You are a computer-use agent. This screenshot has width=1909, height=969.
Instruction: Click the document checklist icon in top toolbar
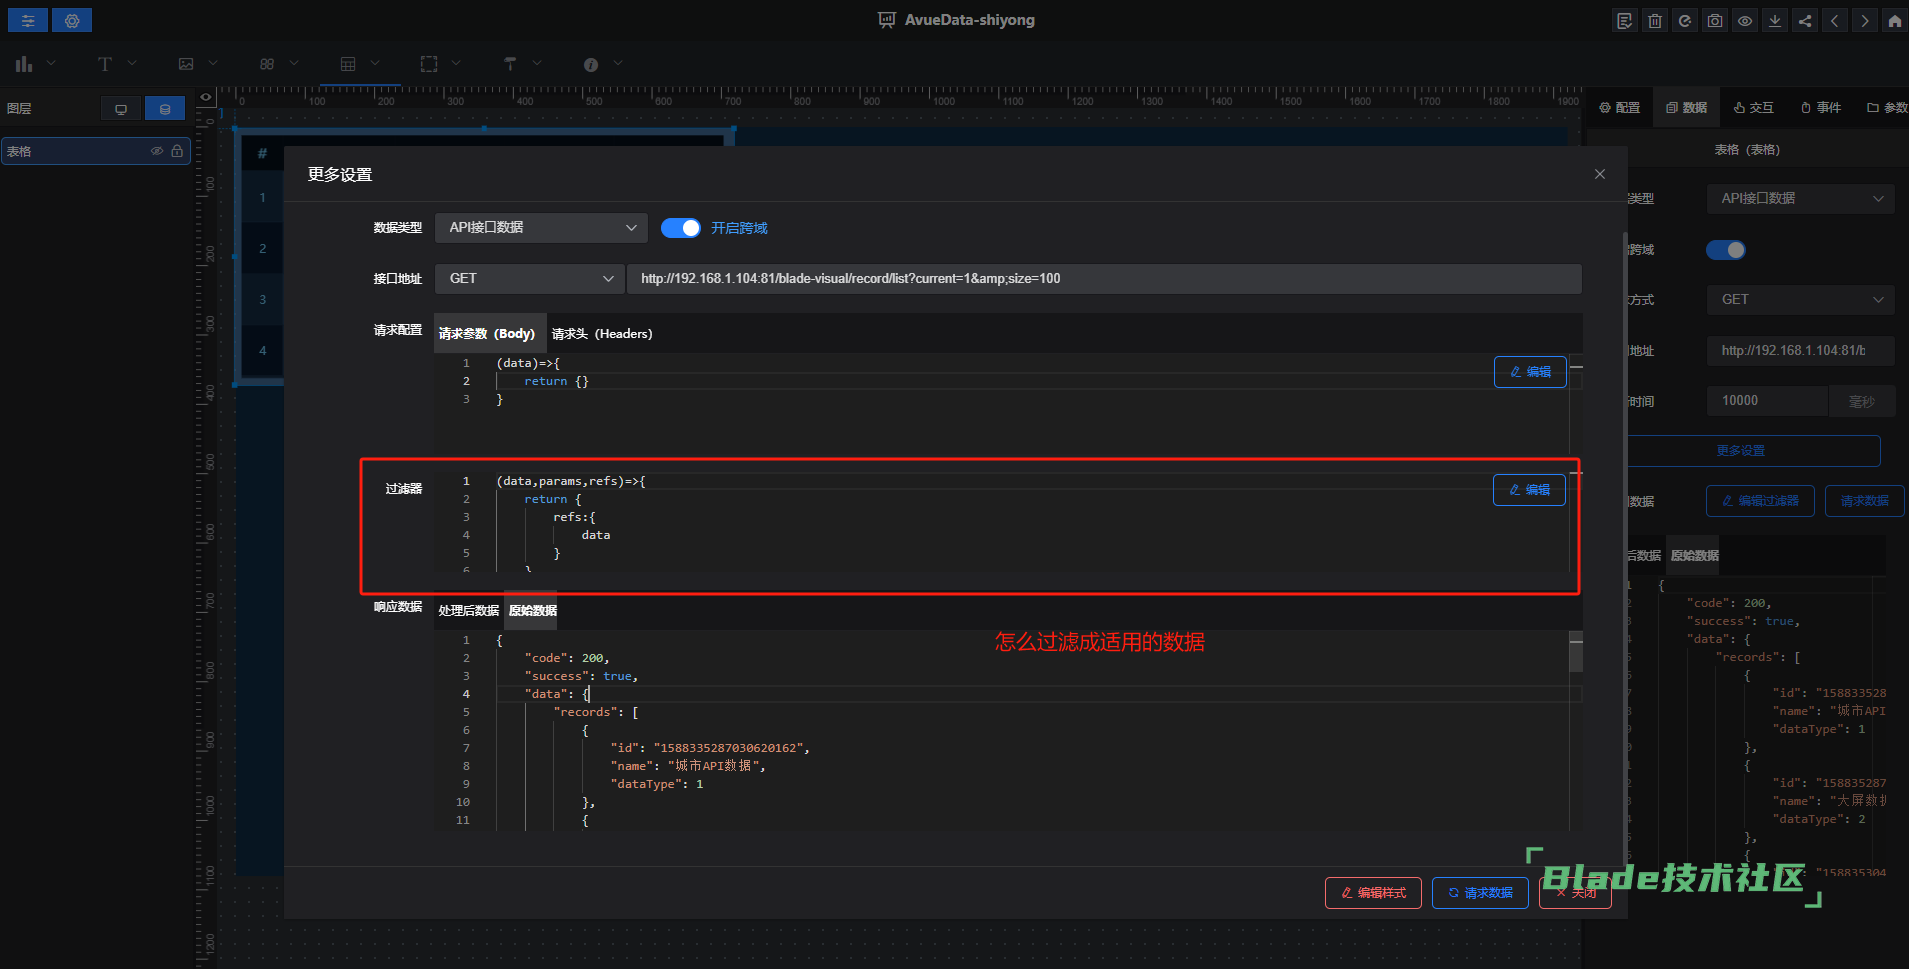pos(1625,20)
